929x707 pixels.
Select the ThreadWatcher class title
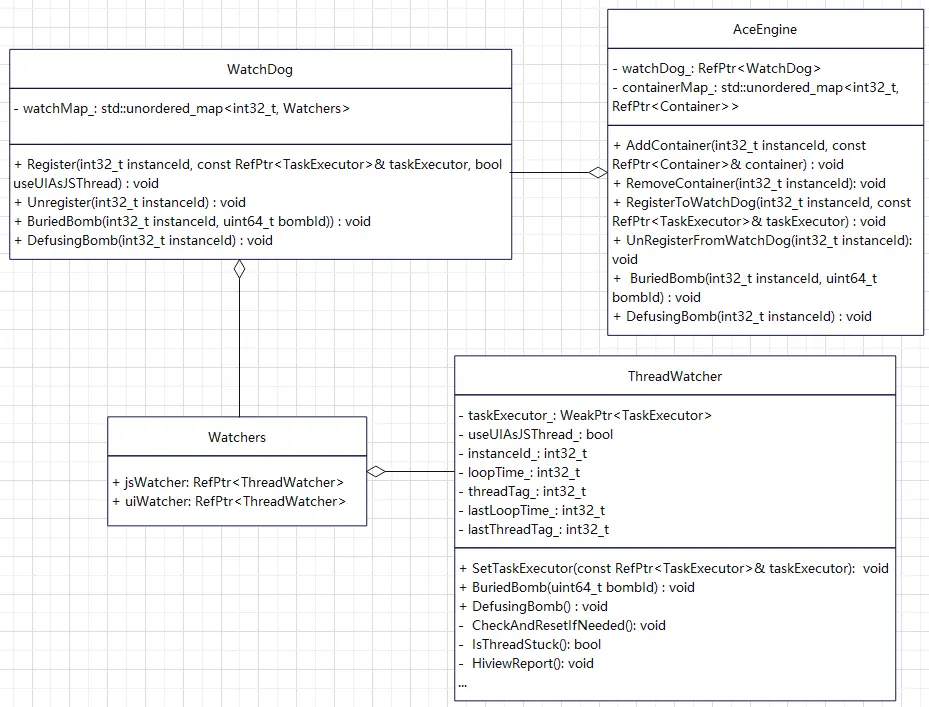point(675,376)
